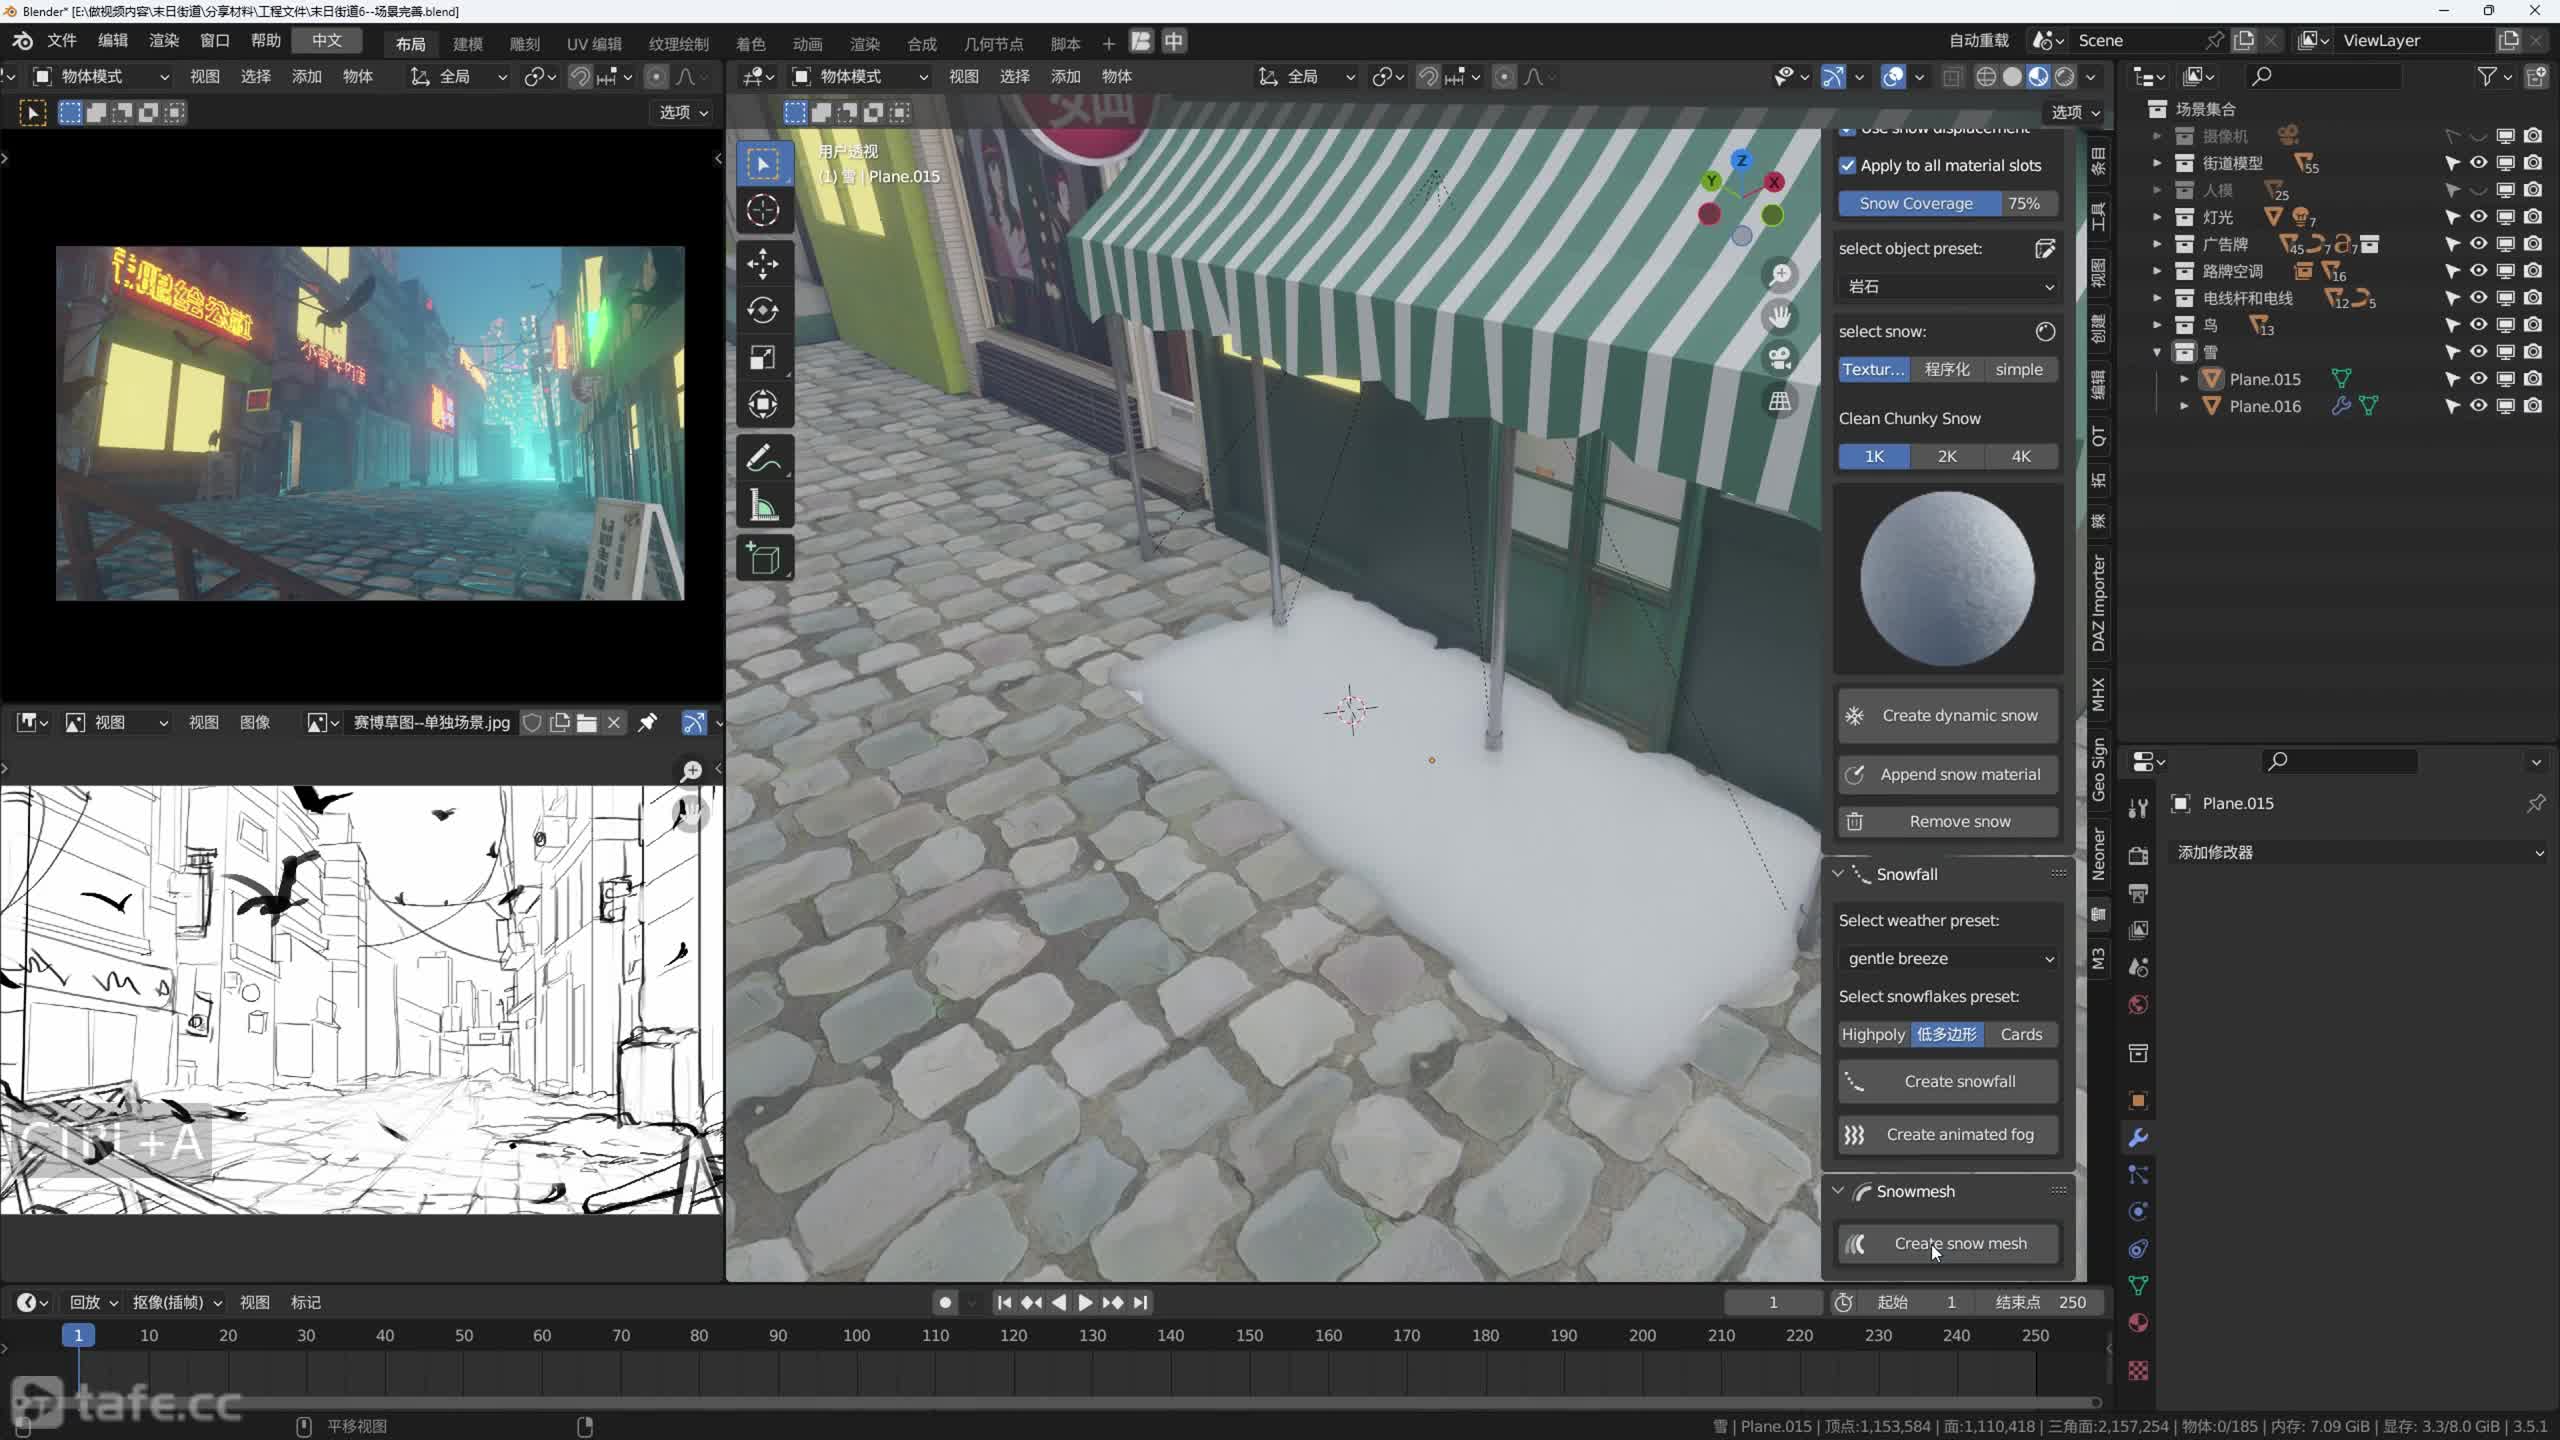Screen dimensions: 2560x1440
Task: Hide 灯光 collection eye icon
Action: coord(2479,217)
